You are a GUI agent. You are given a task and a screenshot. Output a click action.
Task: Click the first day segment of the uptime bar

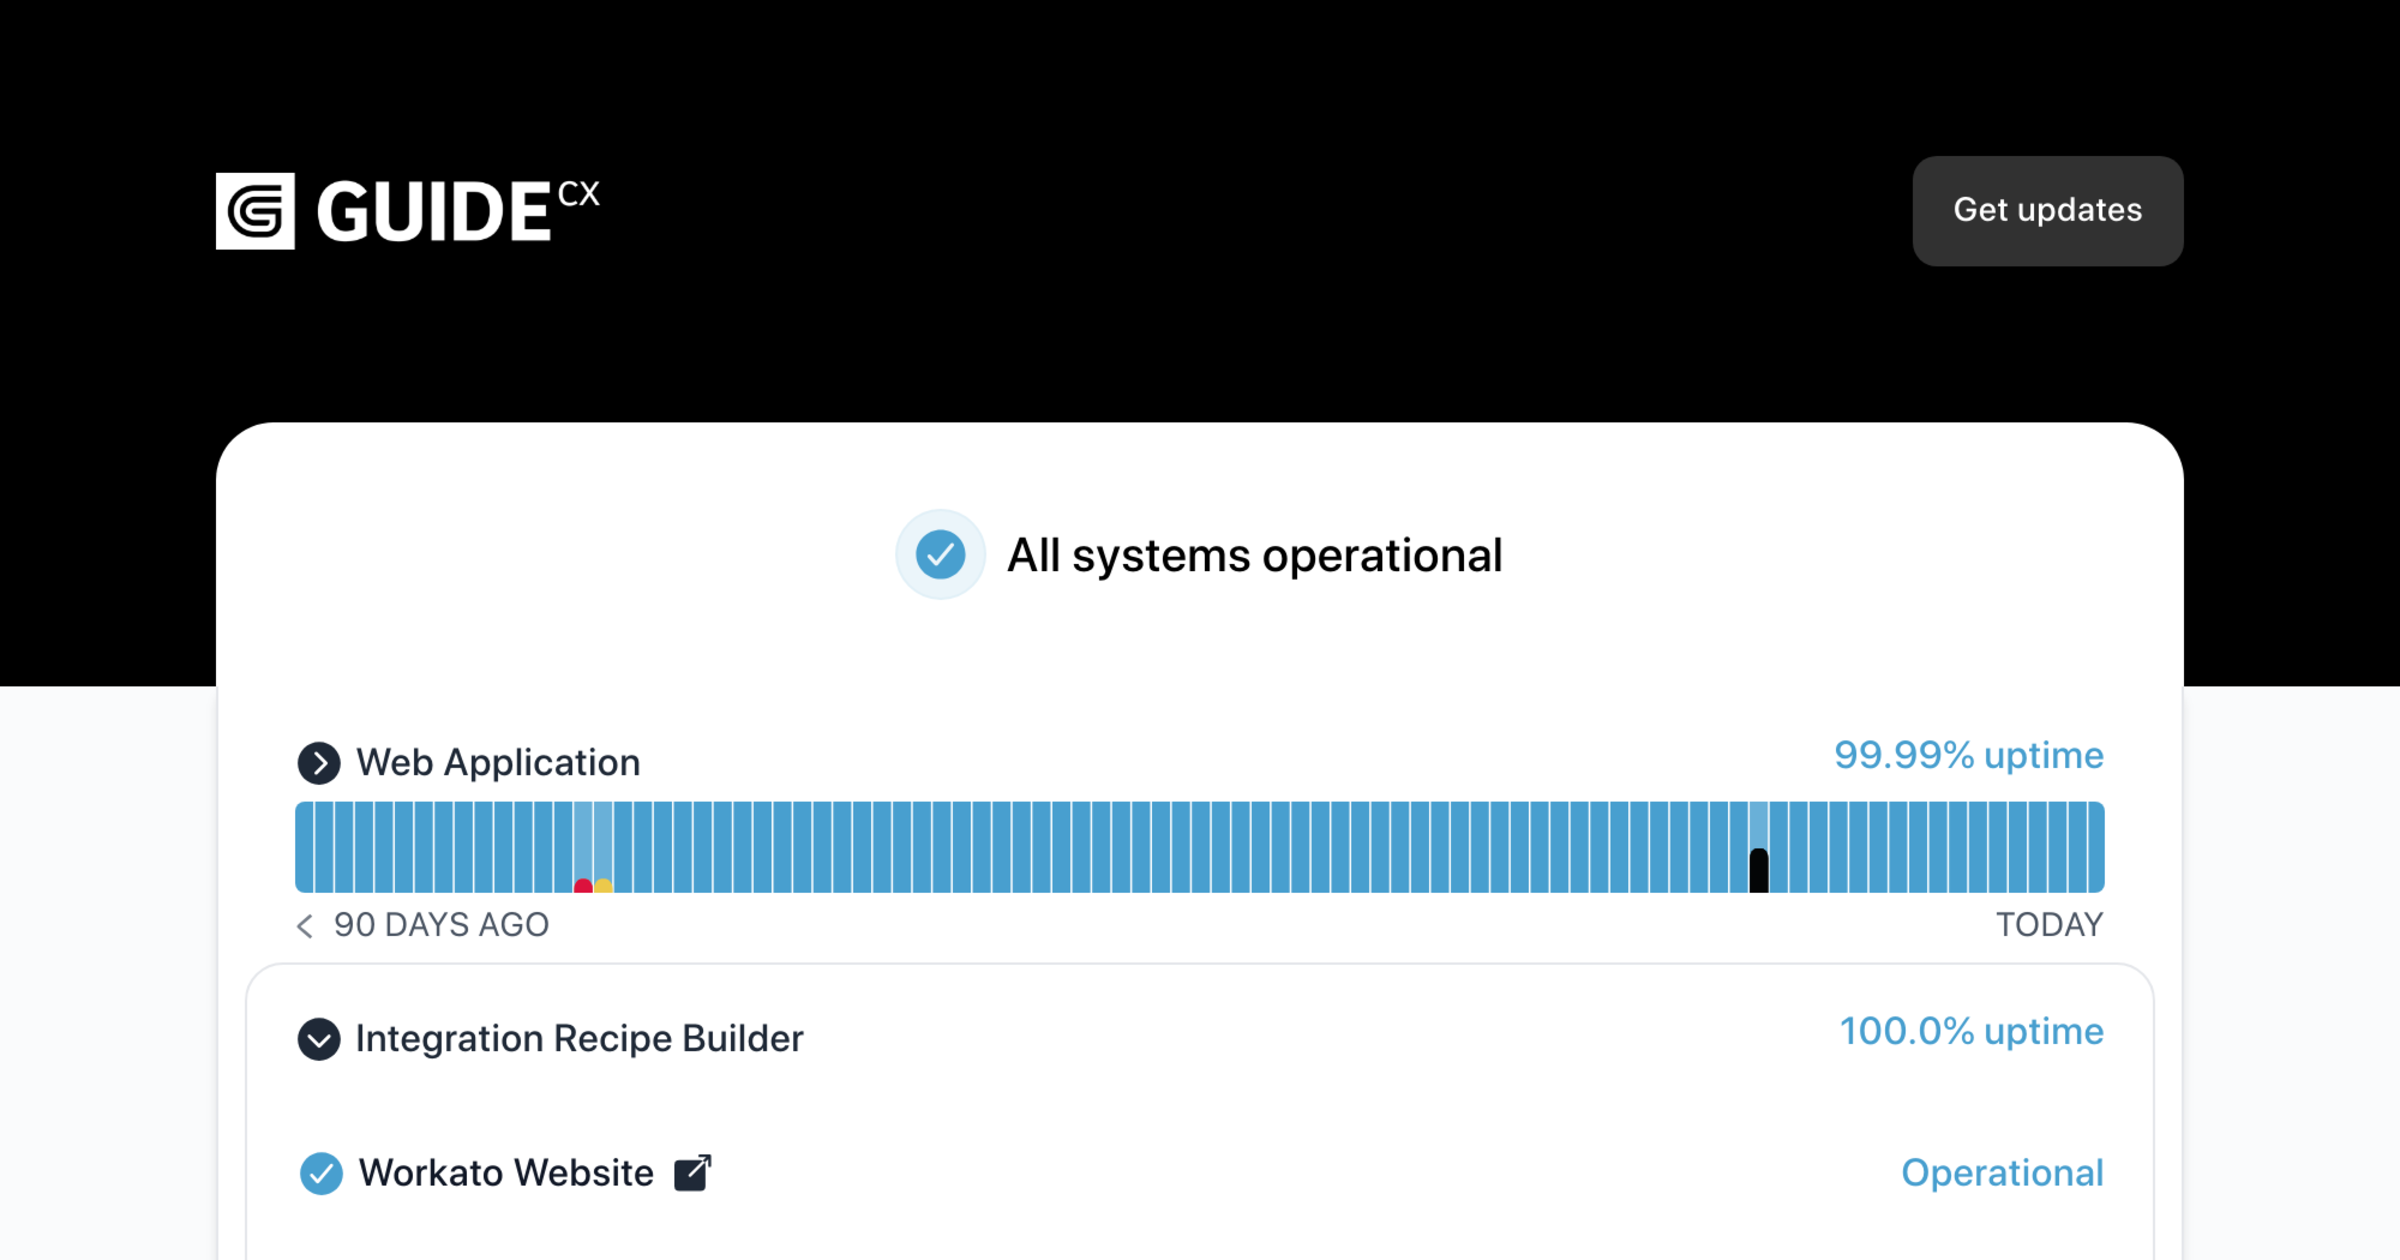coord(304,847)
